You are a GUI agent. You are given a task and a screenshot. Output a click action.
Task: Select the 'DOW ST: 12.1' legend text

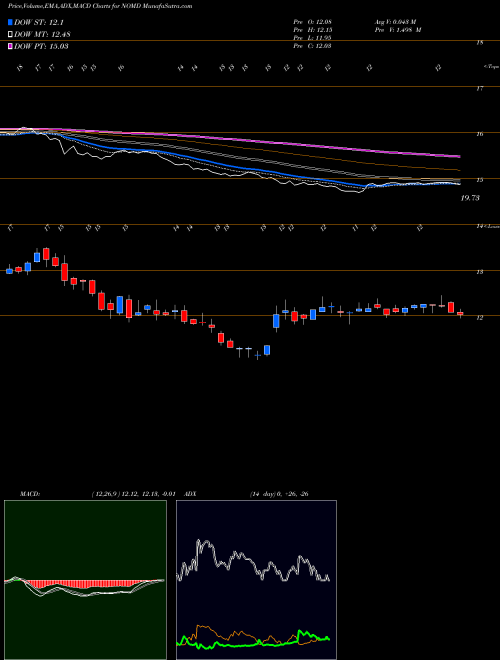[x=39, y=23]
